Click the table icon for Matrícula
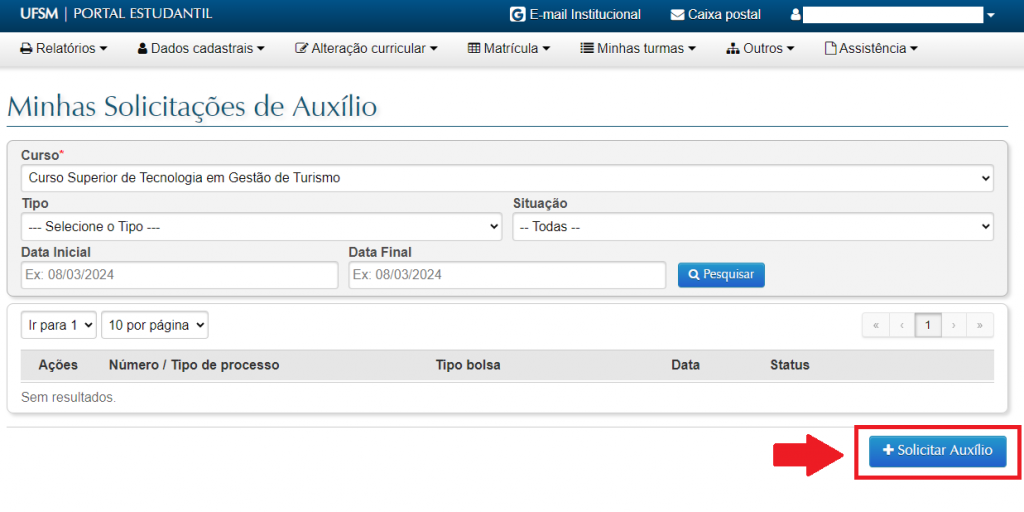Viewport: 1024px width, 512px height. (x=474, y=48)
